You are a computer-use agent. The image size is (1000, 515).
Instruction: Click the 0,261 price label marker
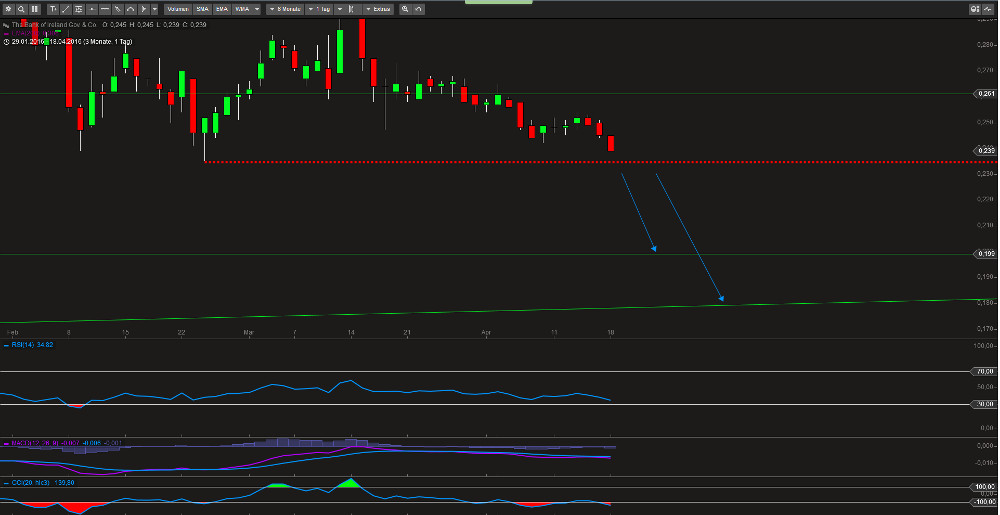point(984,93)
